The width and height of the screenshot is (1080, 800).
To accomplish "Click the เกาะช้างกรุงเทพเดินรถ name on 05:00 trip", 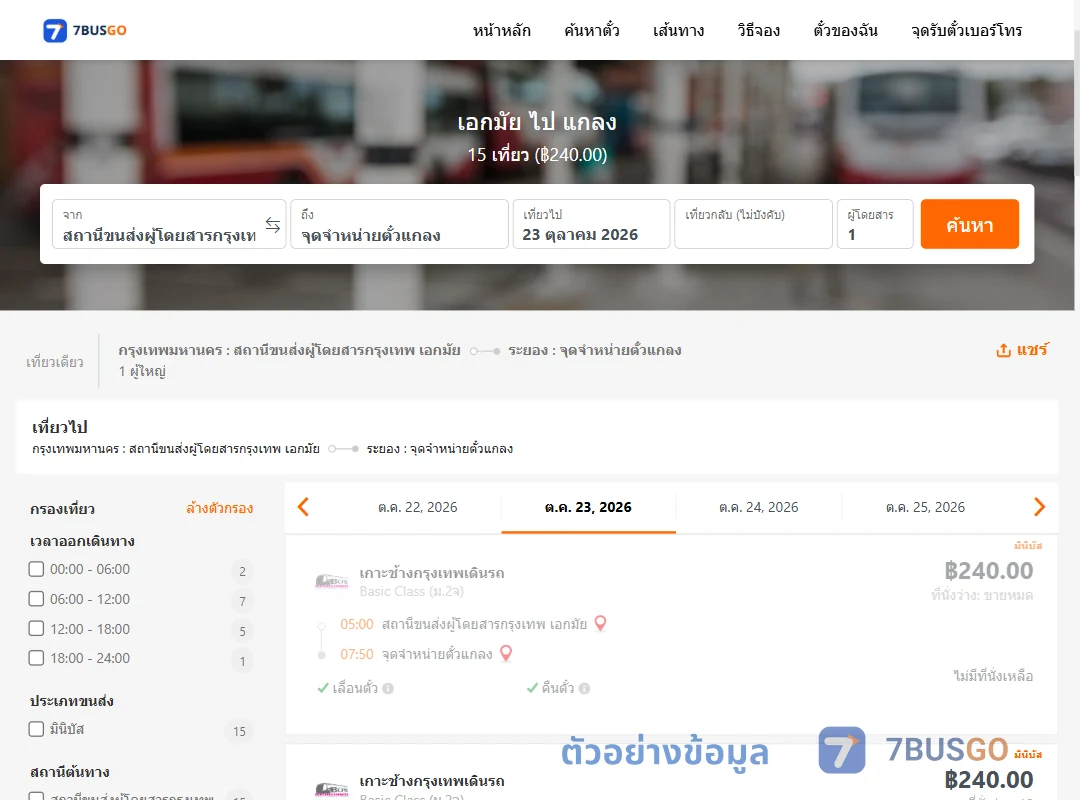I will pyautogui.click(x=432, y=573).
